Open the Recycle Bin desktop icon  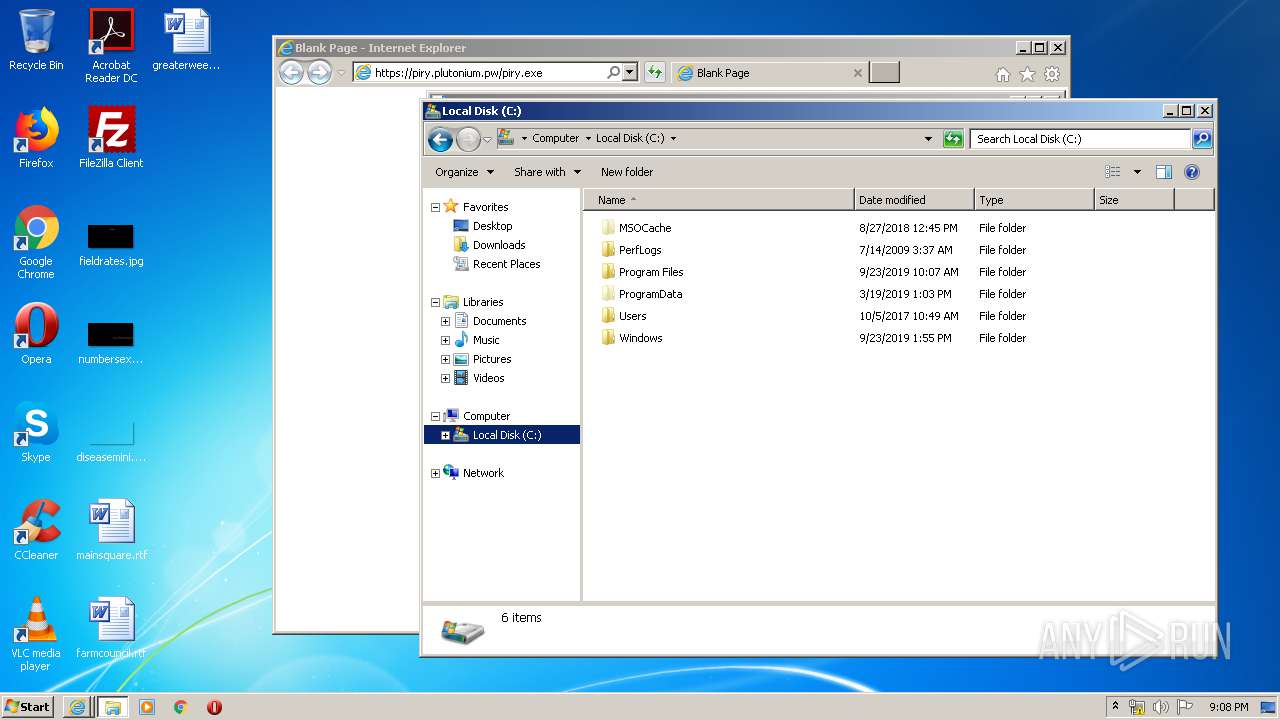tap(36, 40)
